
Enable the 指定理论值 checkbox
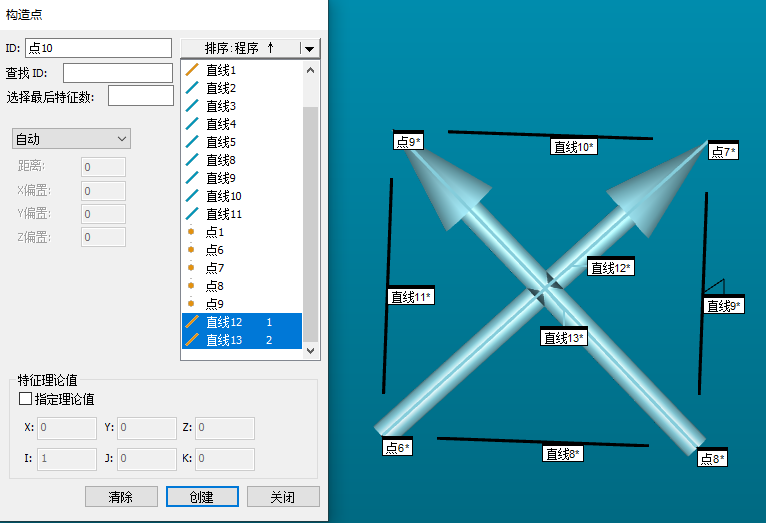(26, 399)
